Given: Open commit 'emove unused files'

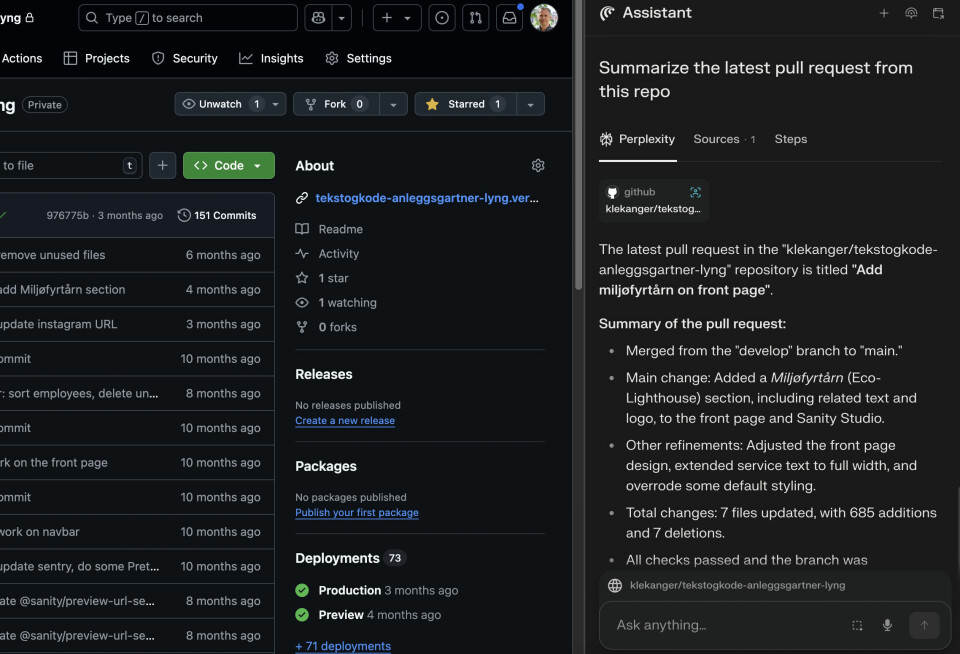Looking at the screenshot, I should point(53,255).
